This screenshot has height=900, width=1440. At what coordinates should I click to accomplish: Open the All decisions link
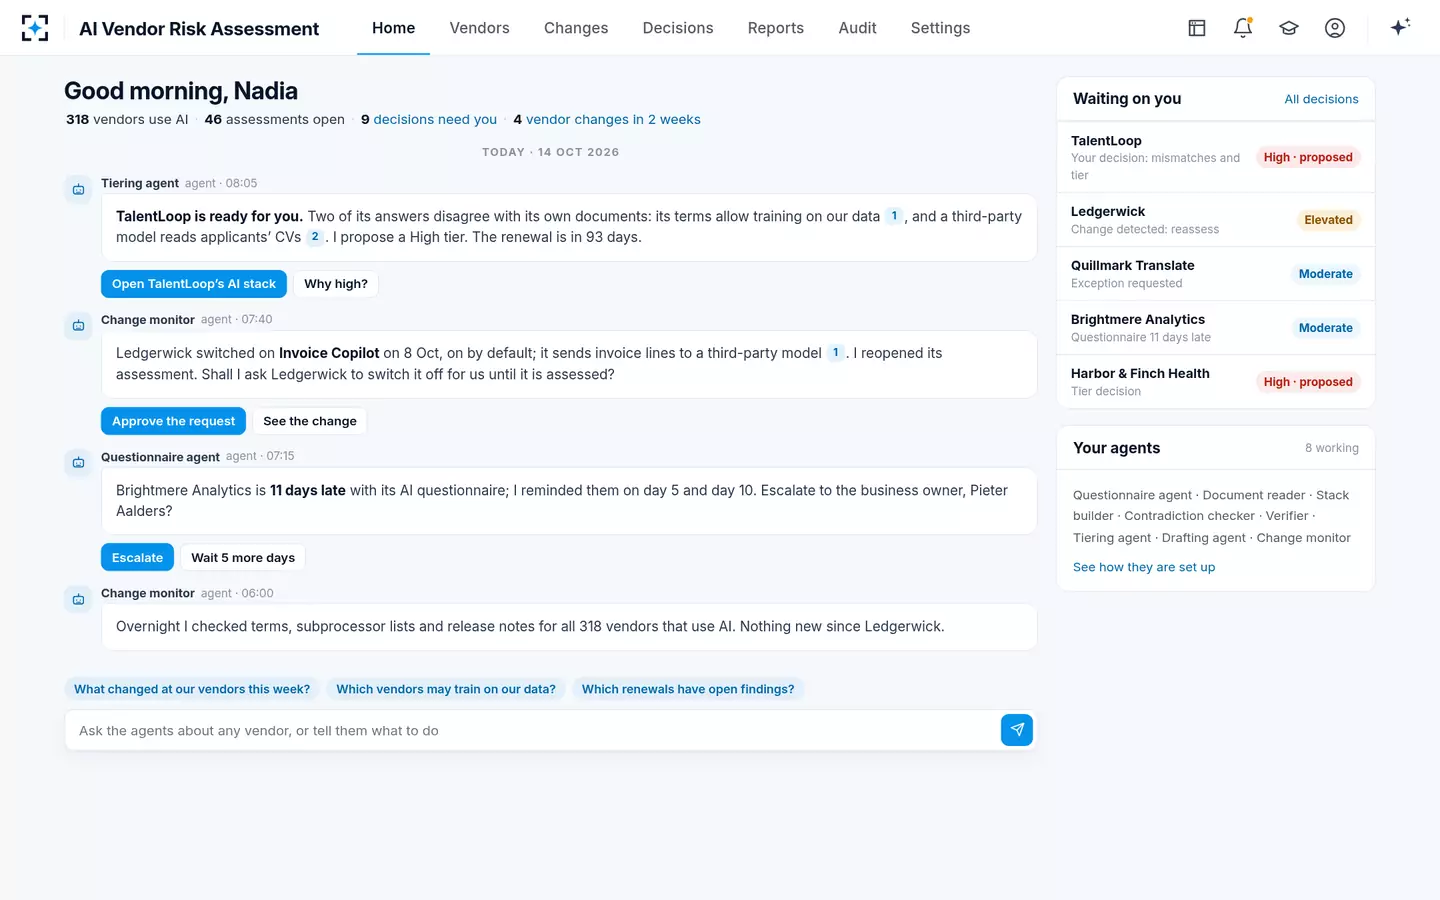1321,99
